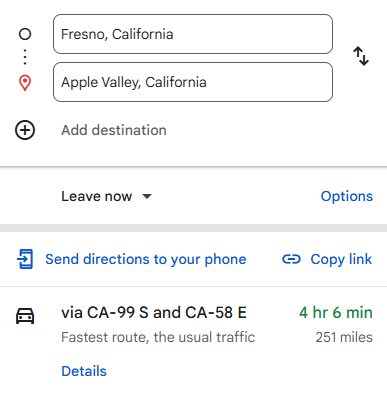Open the Leave now dropdown arrow

(x=147, y=196)
